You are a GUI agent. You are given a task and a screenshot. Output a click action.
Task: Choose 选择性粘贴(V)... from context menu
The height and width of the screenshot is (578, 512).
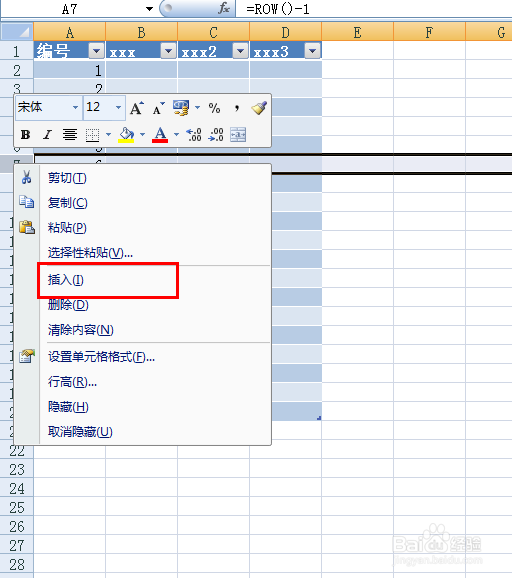pyautogui.click(x=142, y=253)
